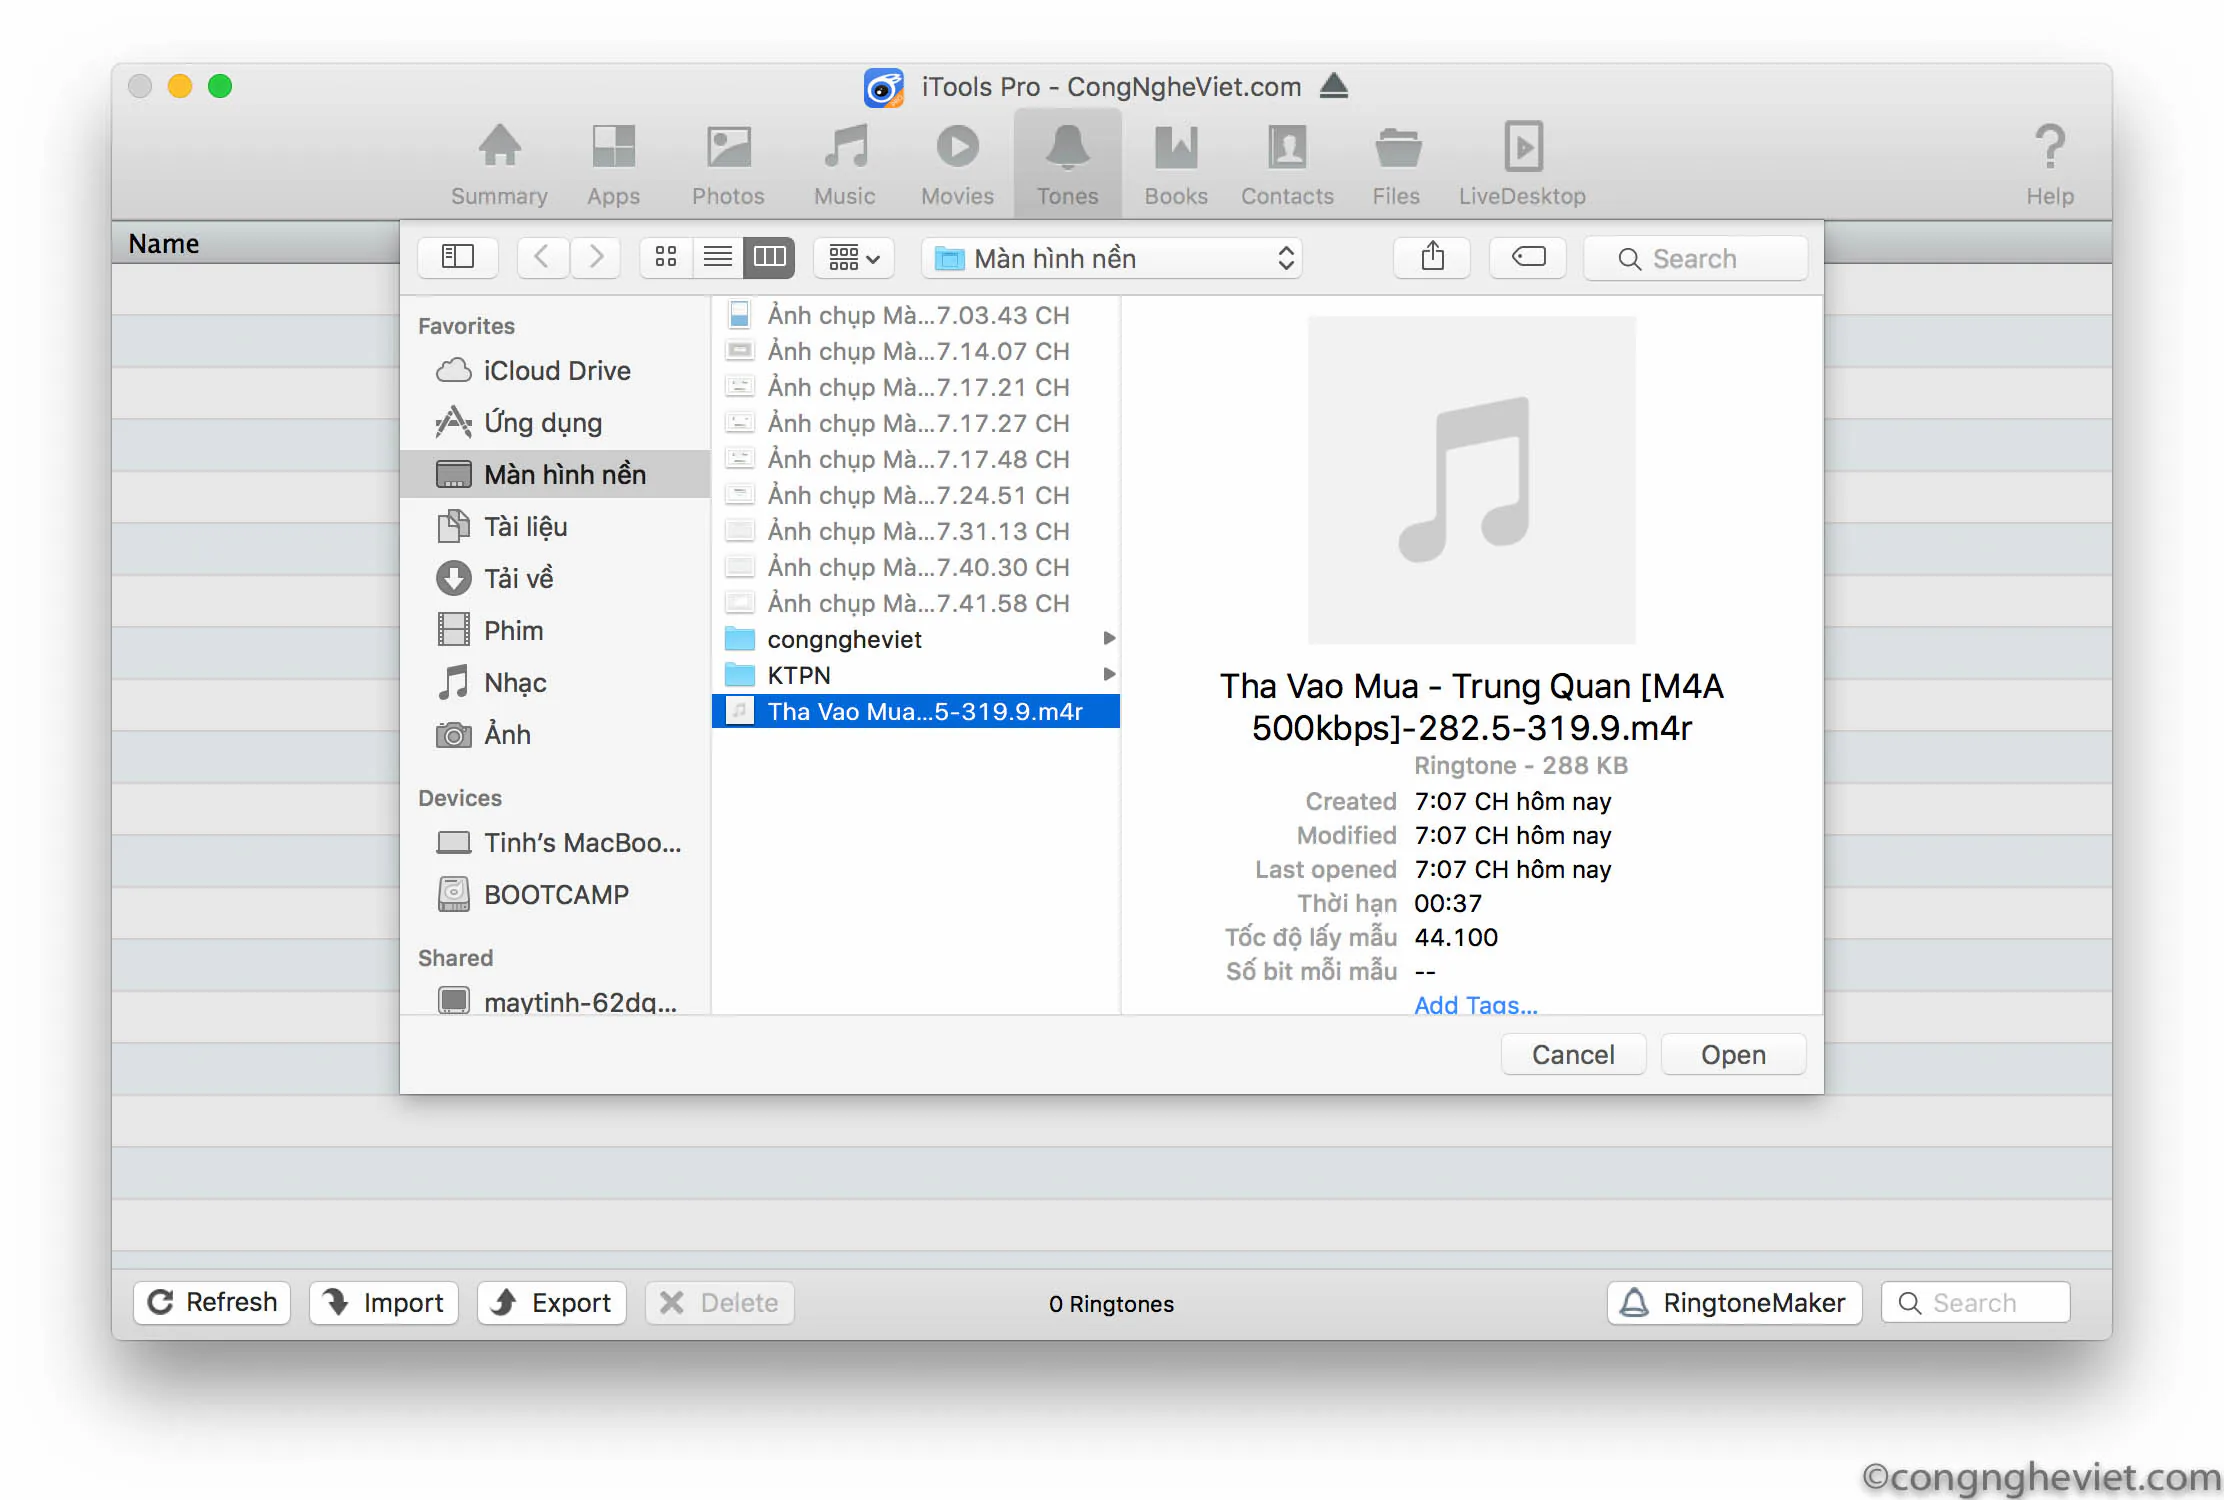Click the Export button
Viewport: 2224px width, 1500px height.
[x=552, y=1302]
